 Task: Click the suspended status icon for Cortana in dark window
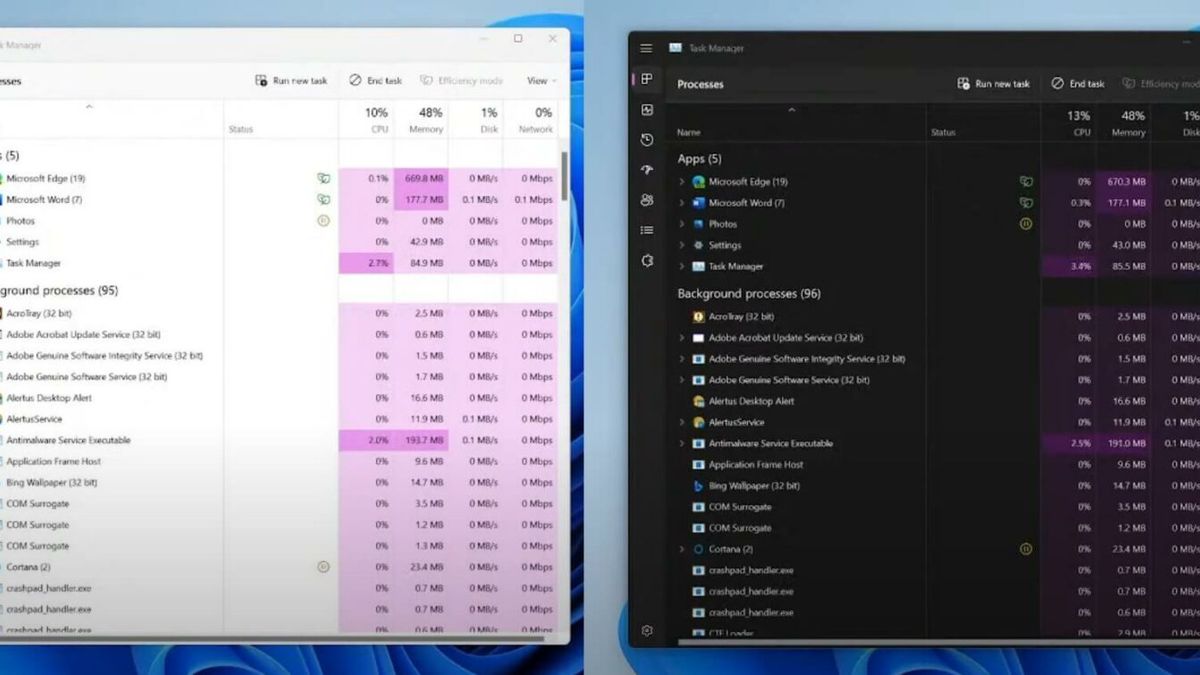(1025, 549)
